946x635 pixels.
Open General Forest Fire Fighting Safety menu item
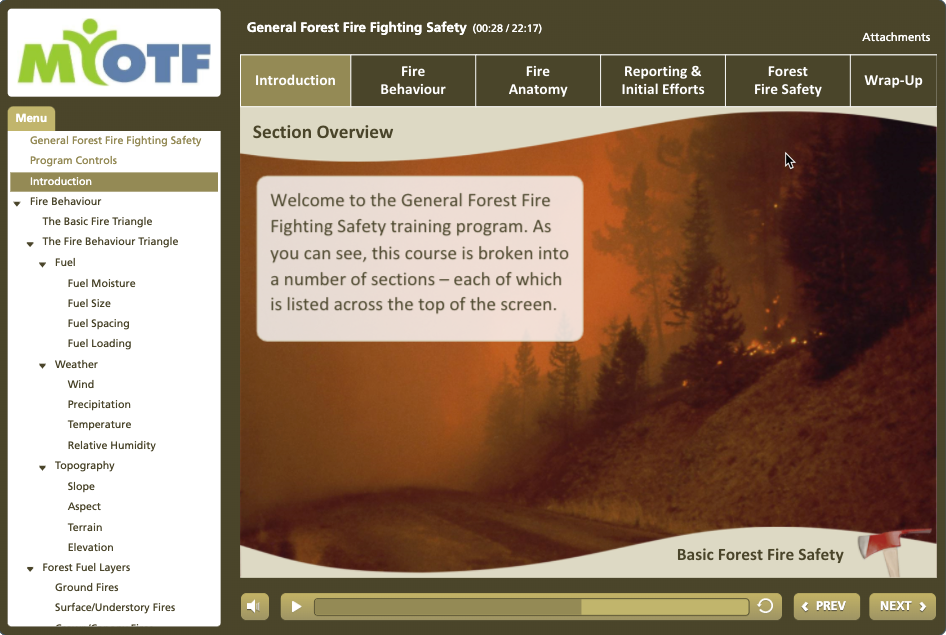115,141
